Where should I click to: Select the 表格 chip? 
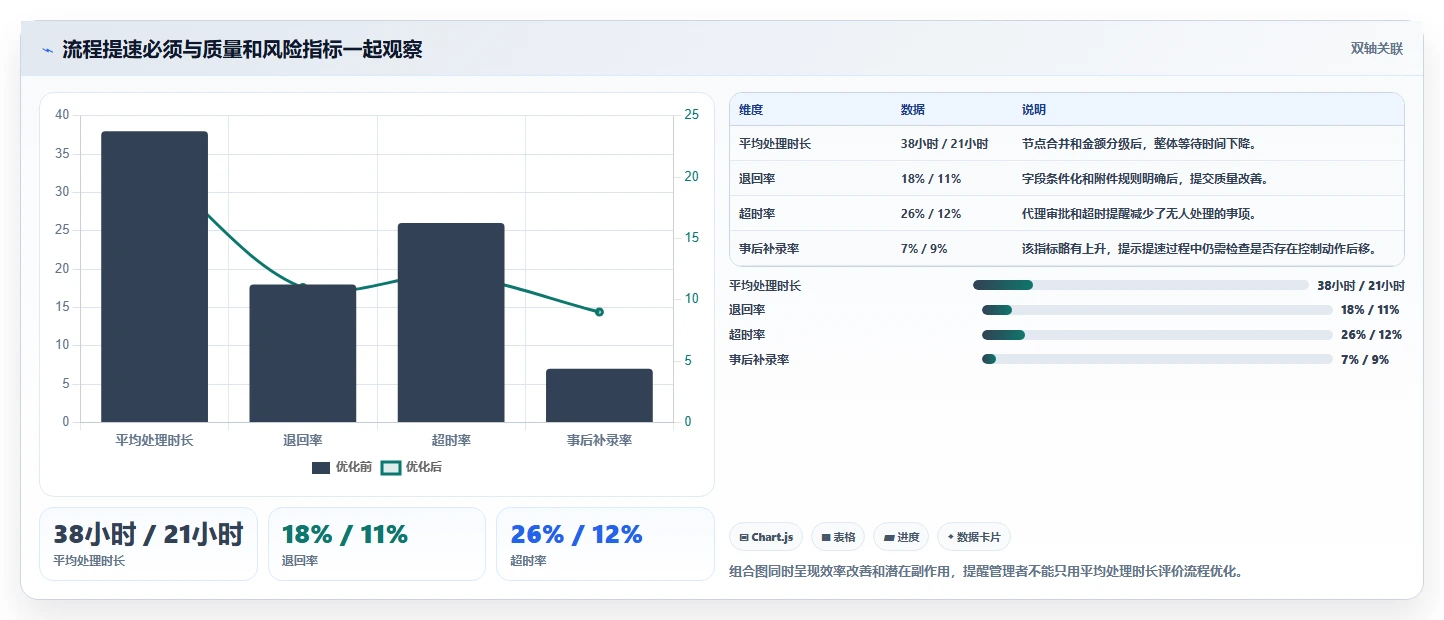click(x=838, y=537)
